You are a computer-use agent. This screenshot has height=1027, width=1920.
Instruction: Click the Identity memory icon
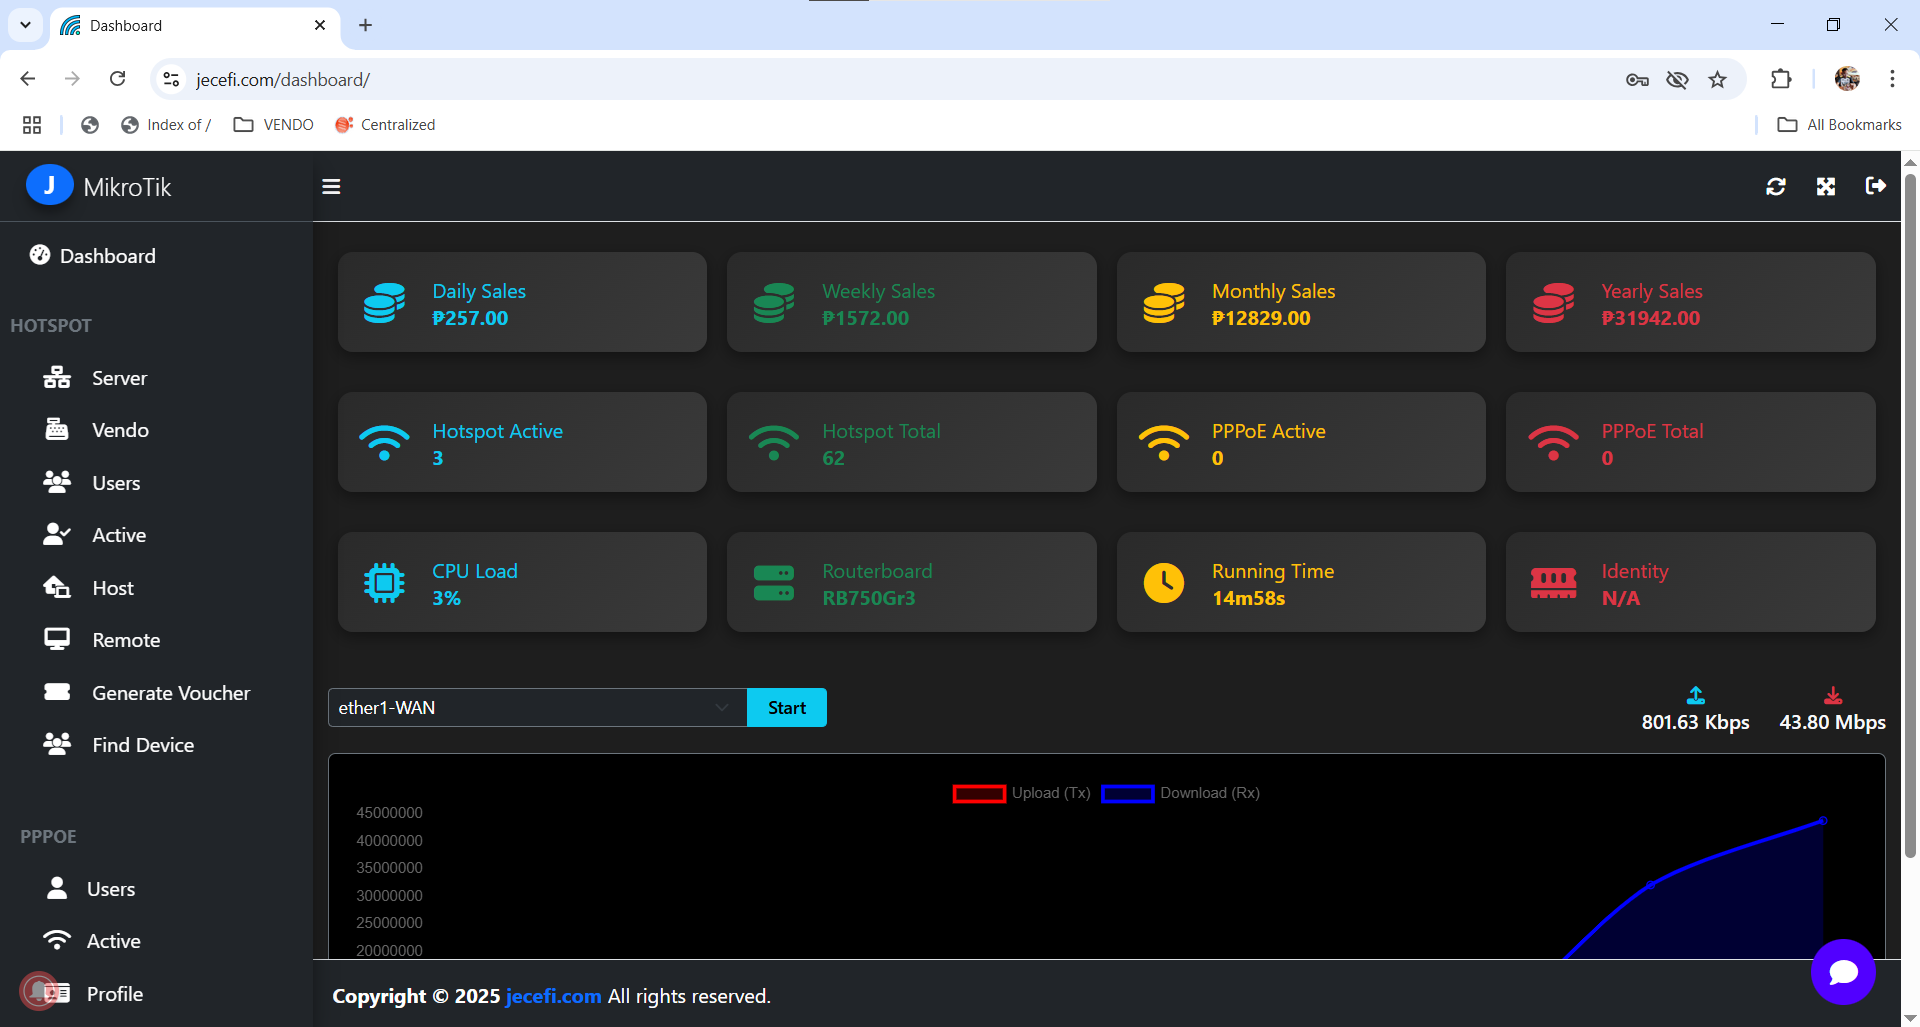1554,583
